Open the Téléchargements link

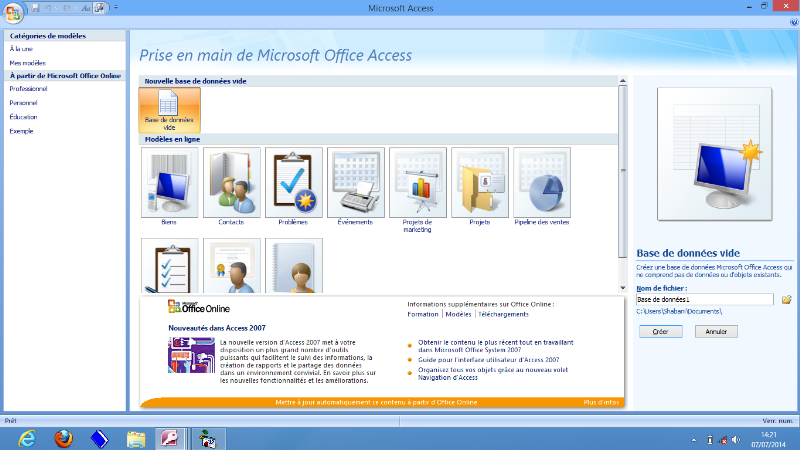[503, 314]
